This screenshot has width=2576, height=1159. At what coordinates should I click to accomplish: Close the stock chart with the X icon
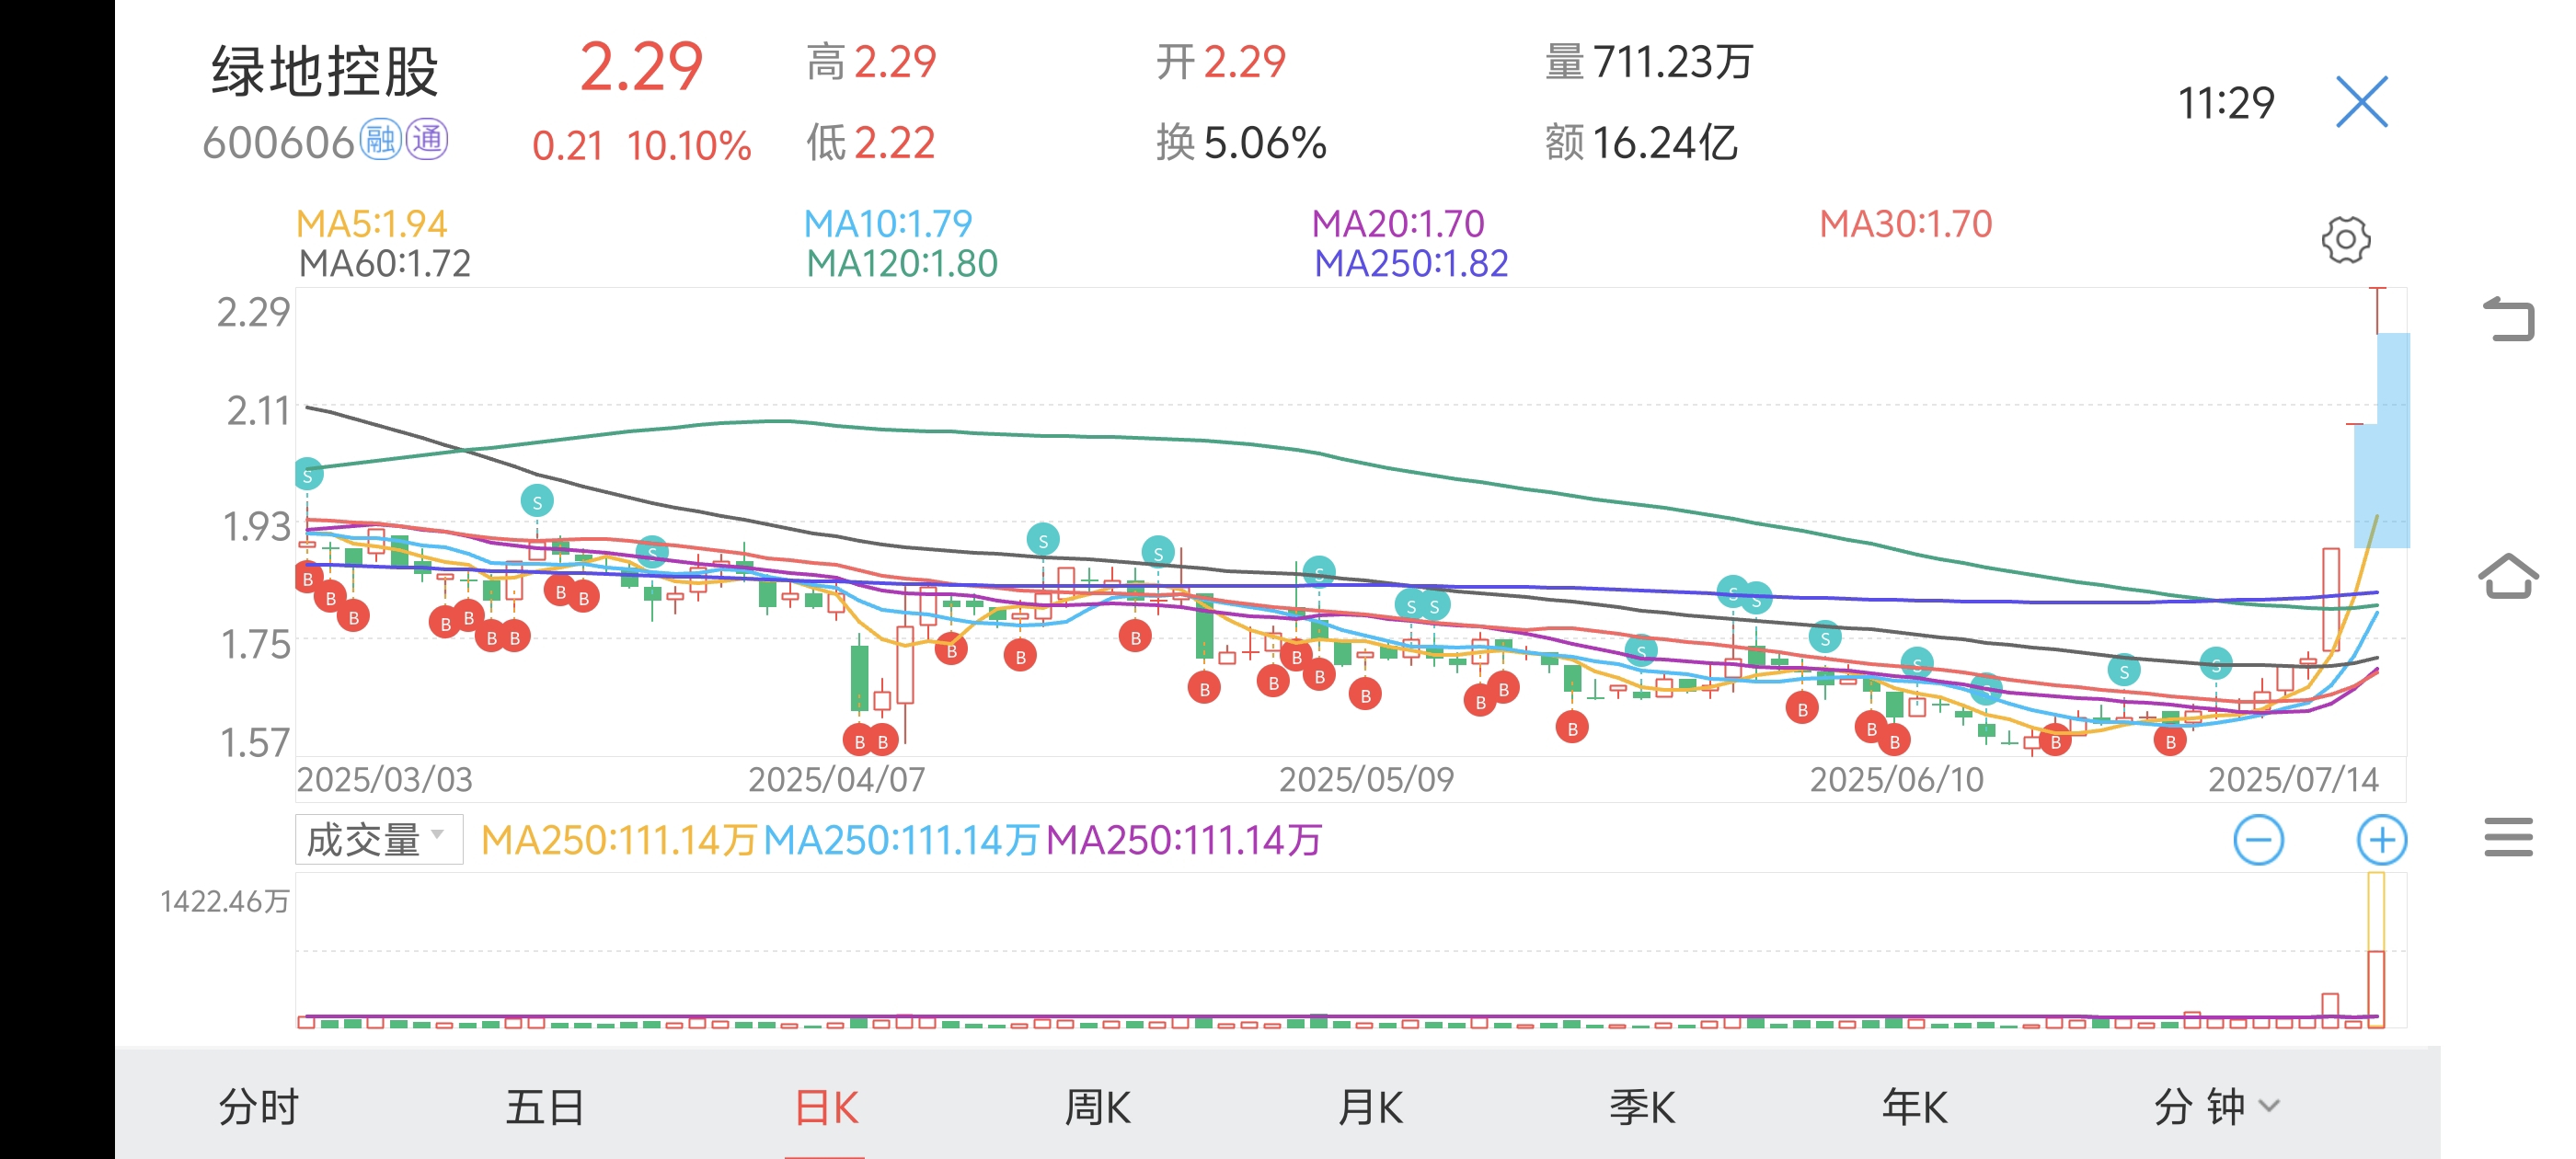(2361, 102)
